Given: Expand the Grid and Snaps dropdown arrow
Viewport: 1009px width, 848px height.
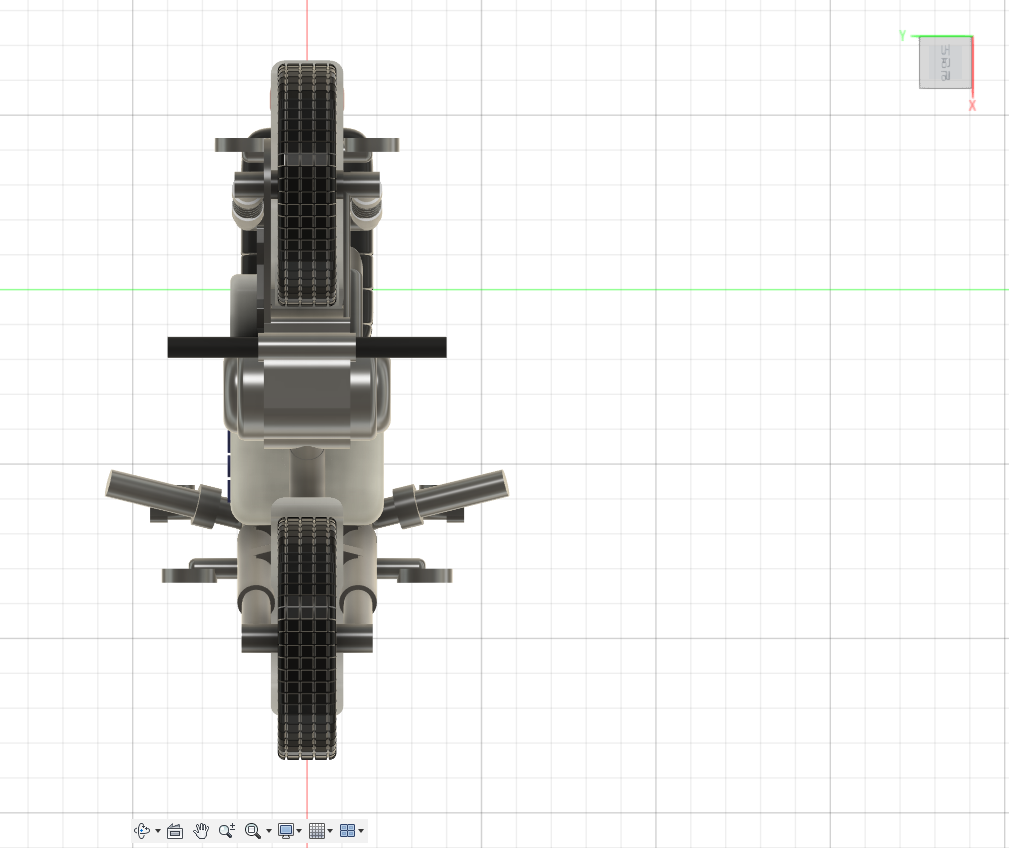Looking at the screenshot, I should click(x=330, y=831).
